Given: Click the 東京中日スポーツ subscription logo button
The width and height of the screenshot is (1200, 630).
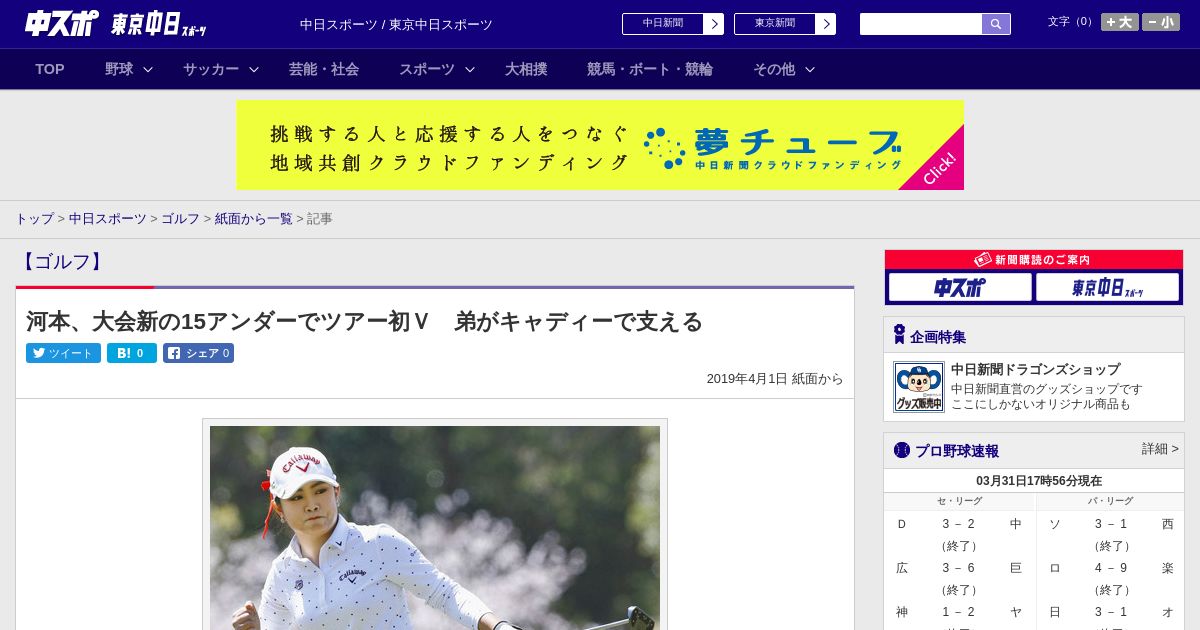Looking at the screenshot, I should click(1108, 288).
